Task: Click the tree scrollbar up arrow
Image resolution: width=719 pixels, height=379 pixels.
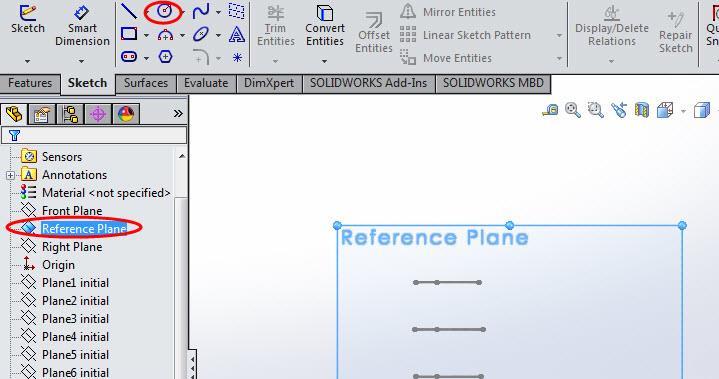Action: coord(182,156)
